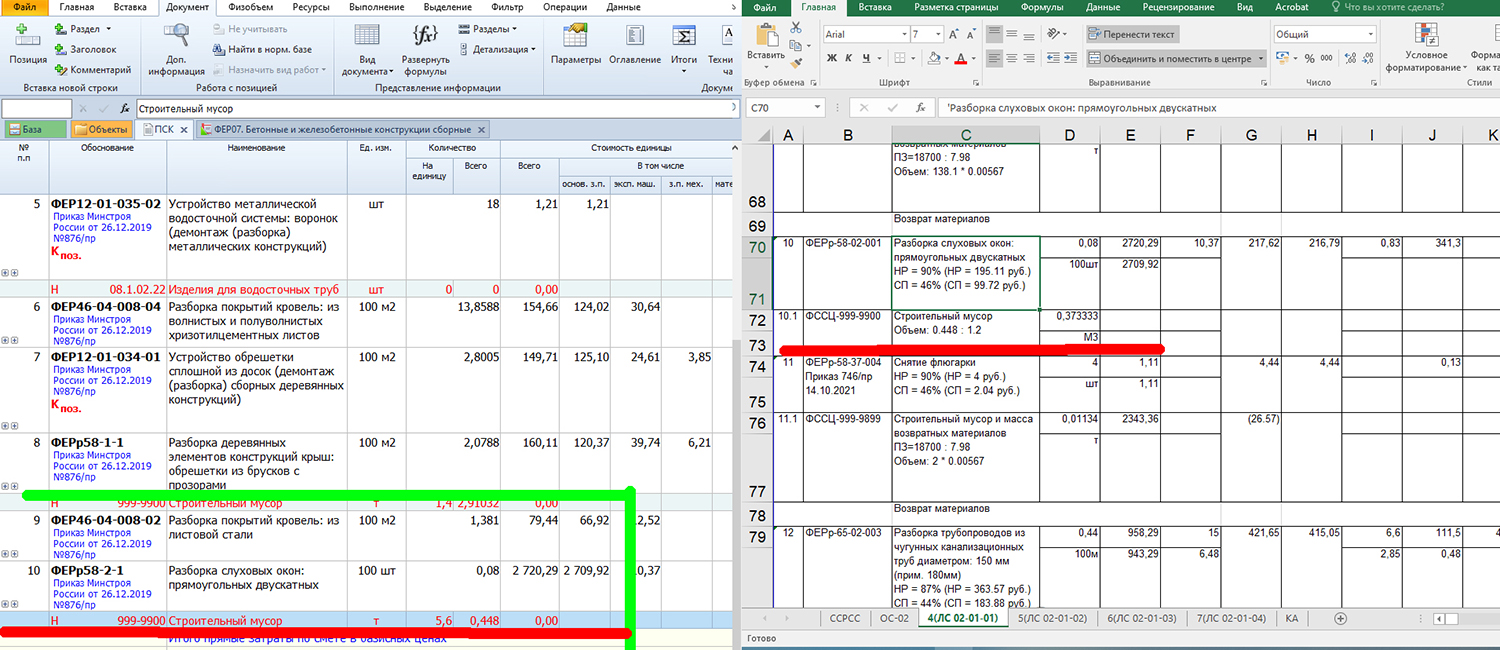
Task: Toggle bold Ж formatting in Excel
Action: click(x=831, y=59)
